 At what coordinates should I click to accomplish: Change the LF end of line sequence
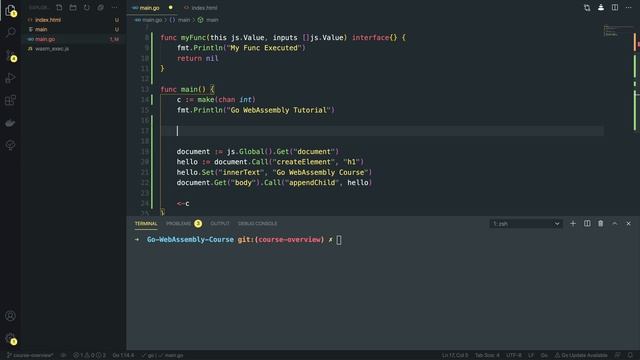coord(531,355)
